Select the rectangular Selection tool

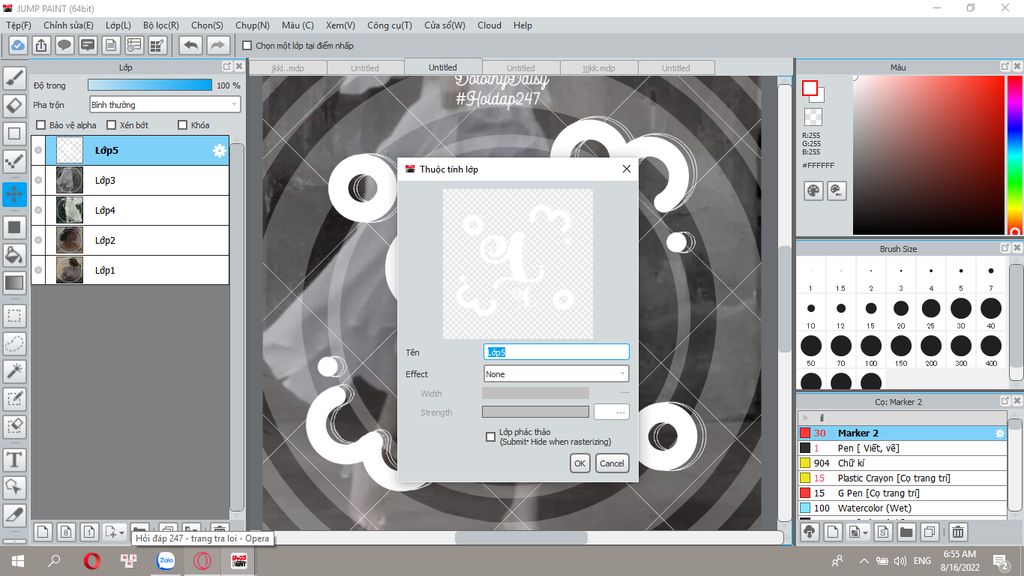14,316
